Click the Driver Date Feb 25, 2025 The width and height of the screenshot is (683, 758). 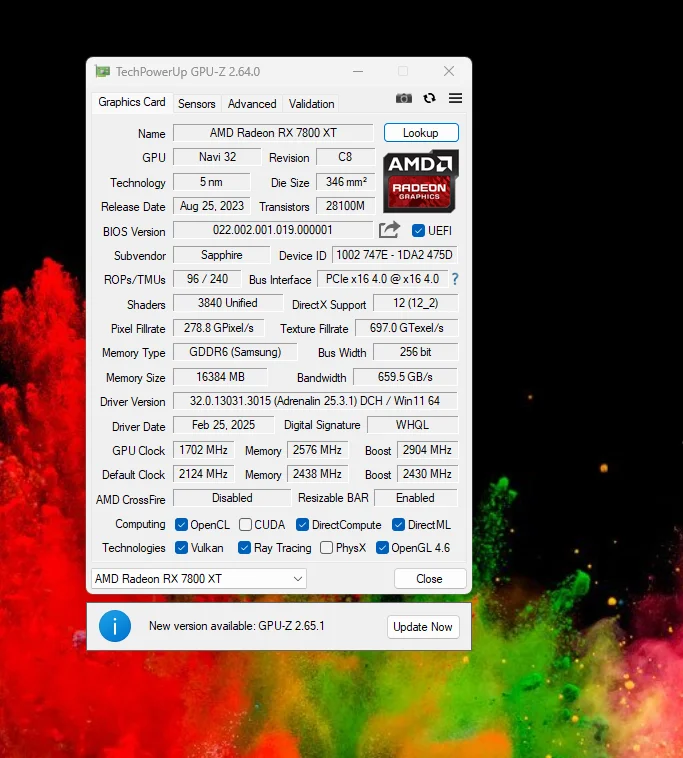[223, 425]
